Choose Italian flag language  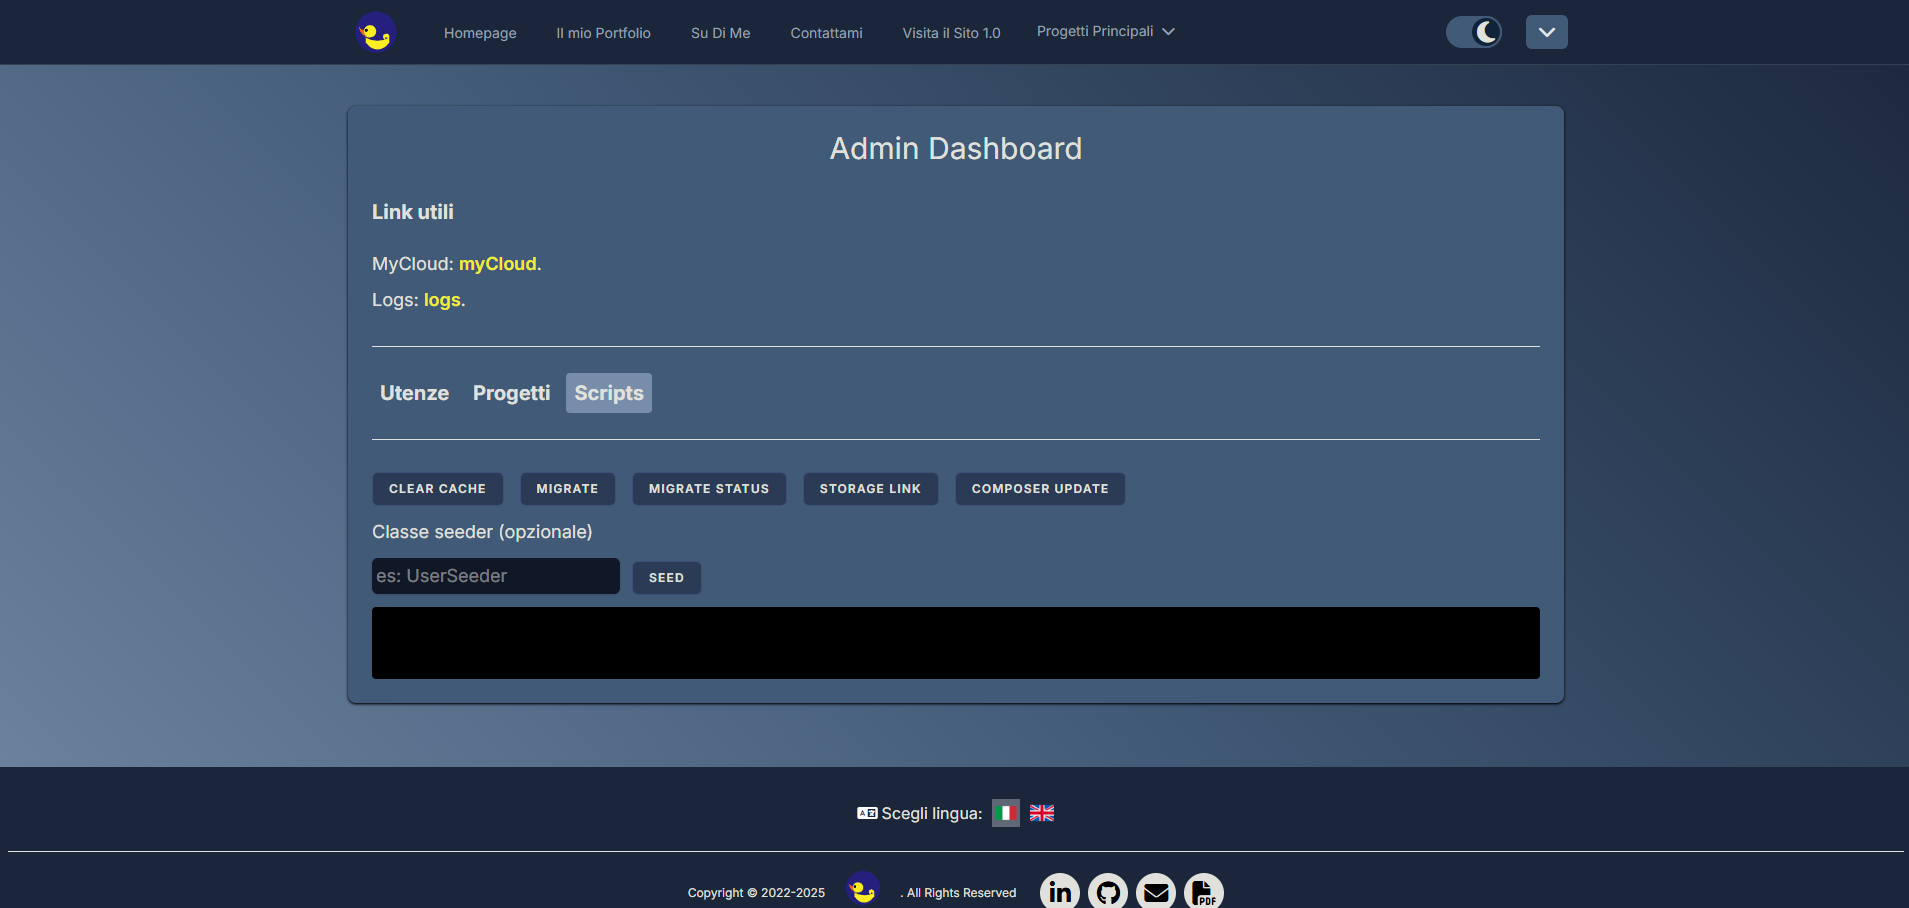coord(1005,813)
